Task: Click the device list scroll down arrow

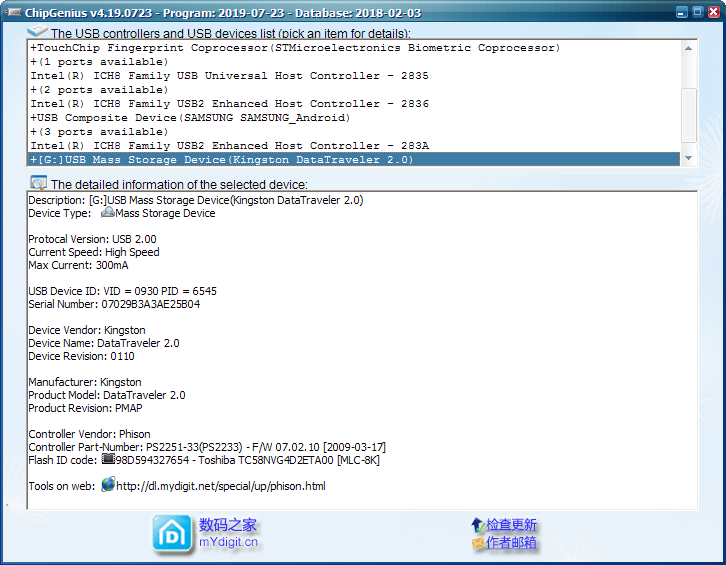Action: click(x=688, y=158)
